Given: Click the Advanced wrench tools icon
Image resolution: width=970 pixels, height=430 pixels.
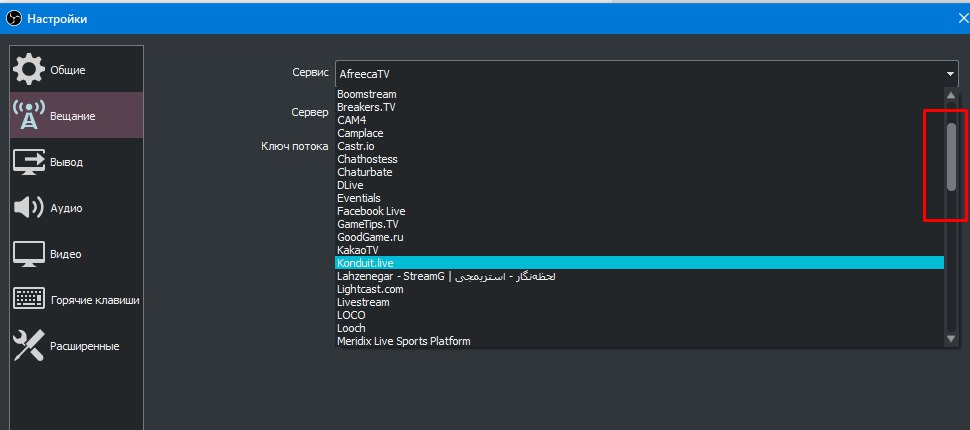Looking at the screenshot, I should click(x=28, y=346).
